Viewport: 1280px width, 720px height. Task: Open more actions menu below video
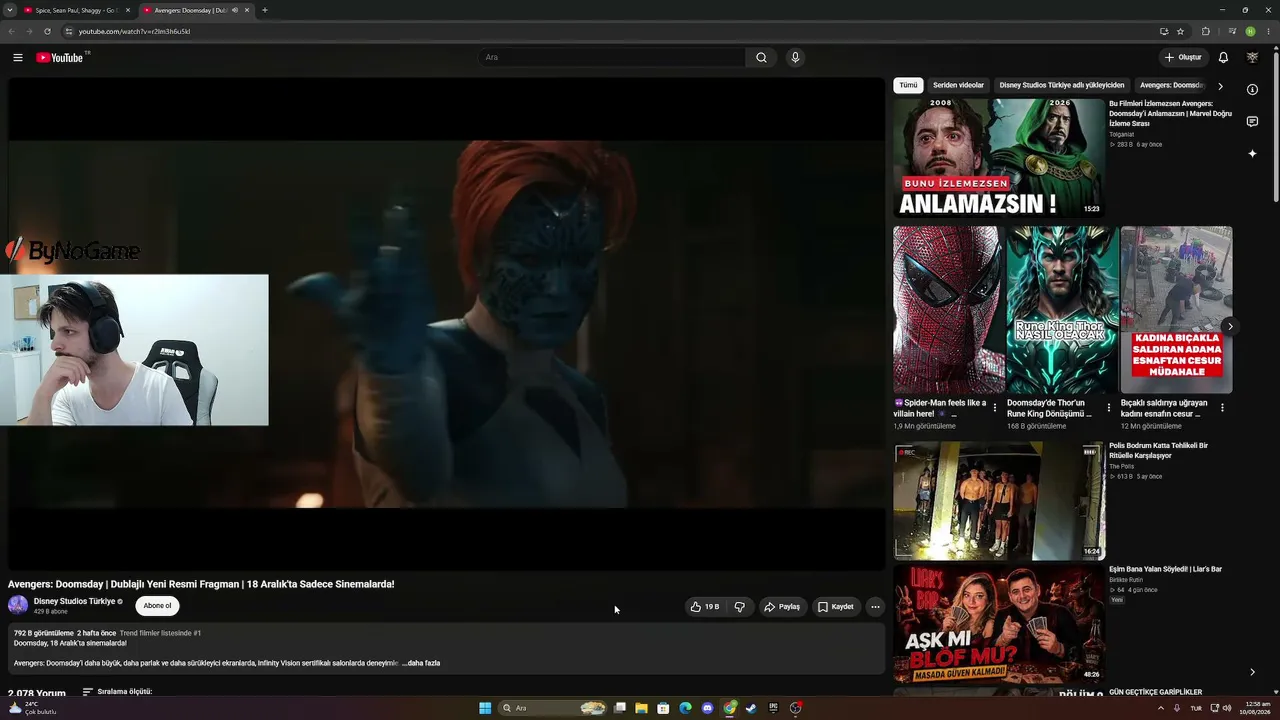point(875,607)
